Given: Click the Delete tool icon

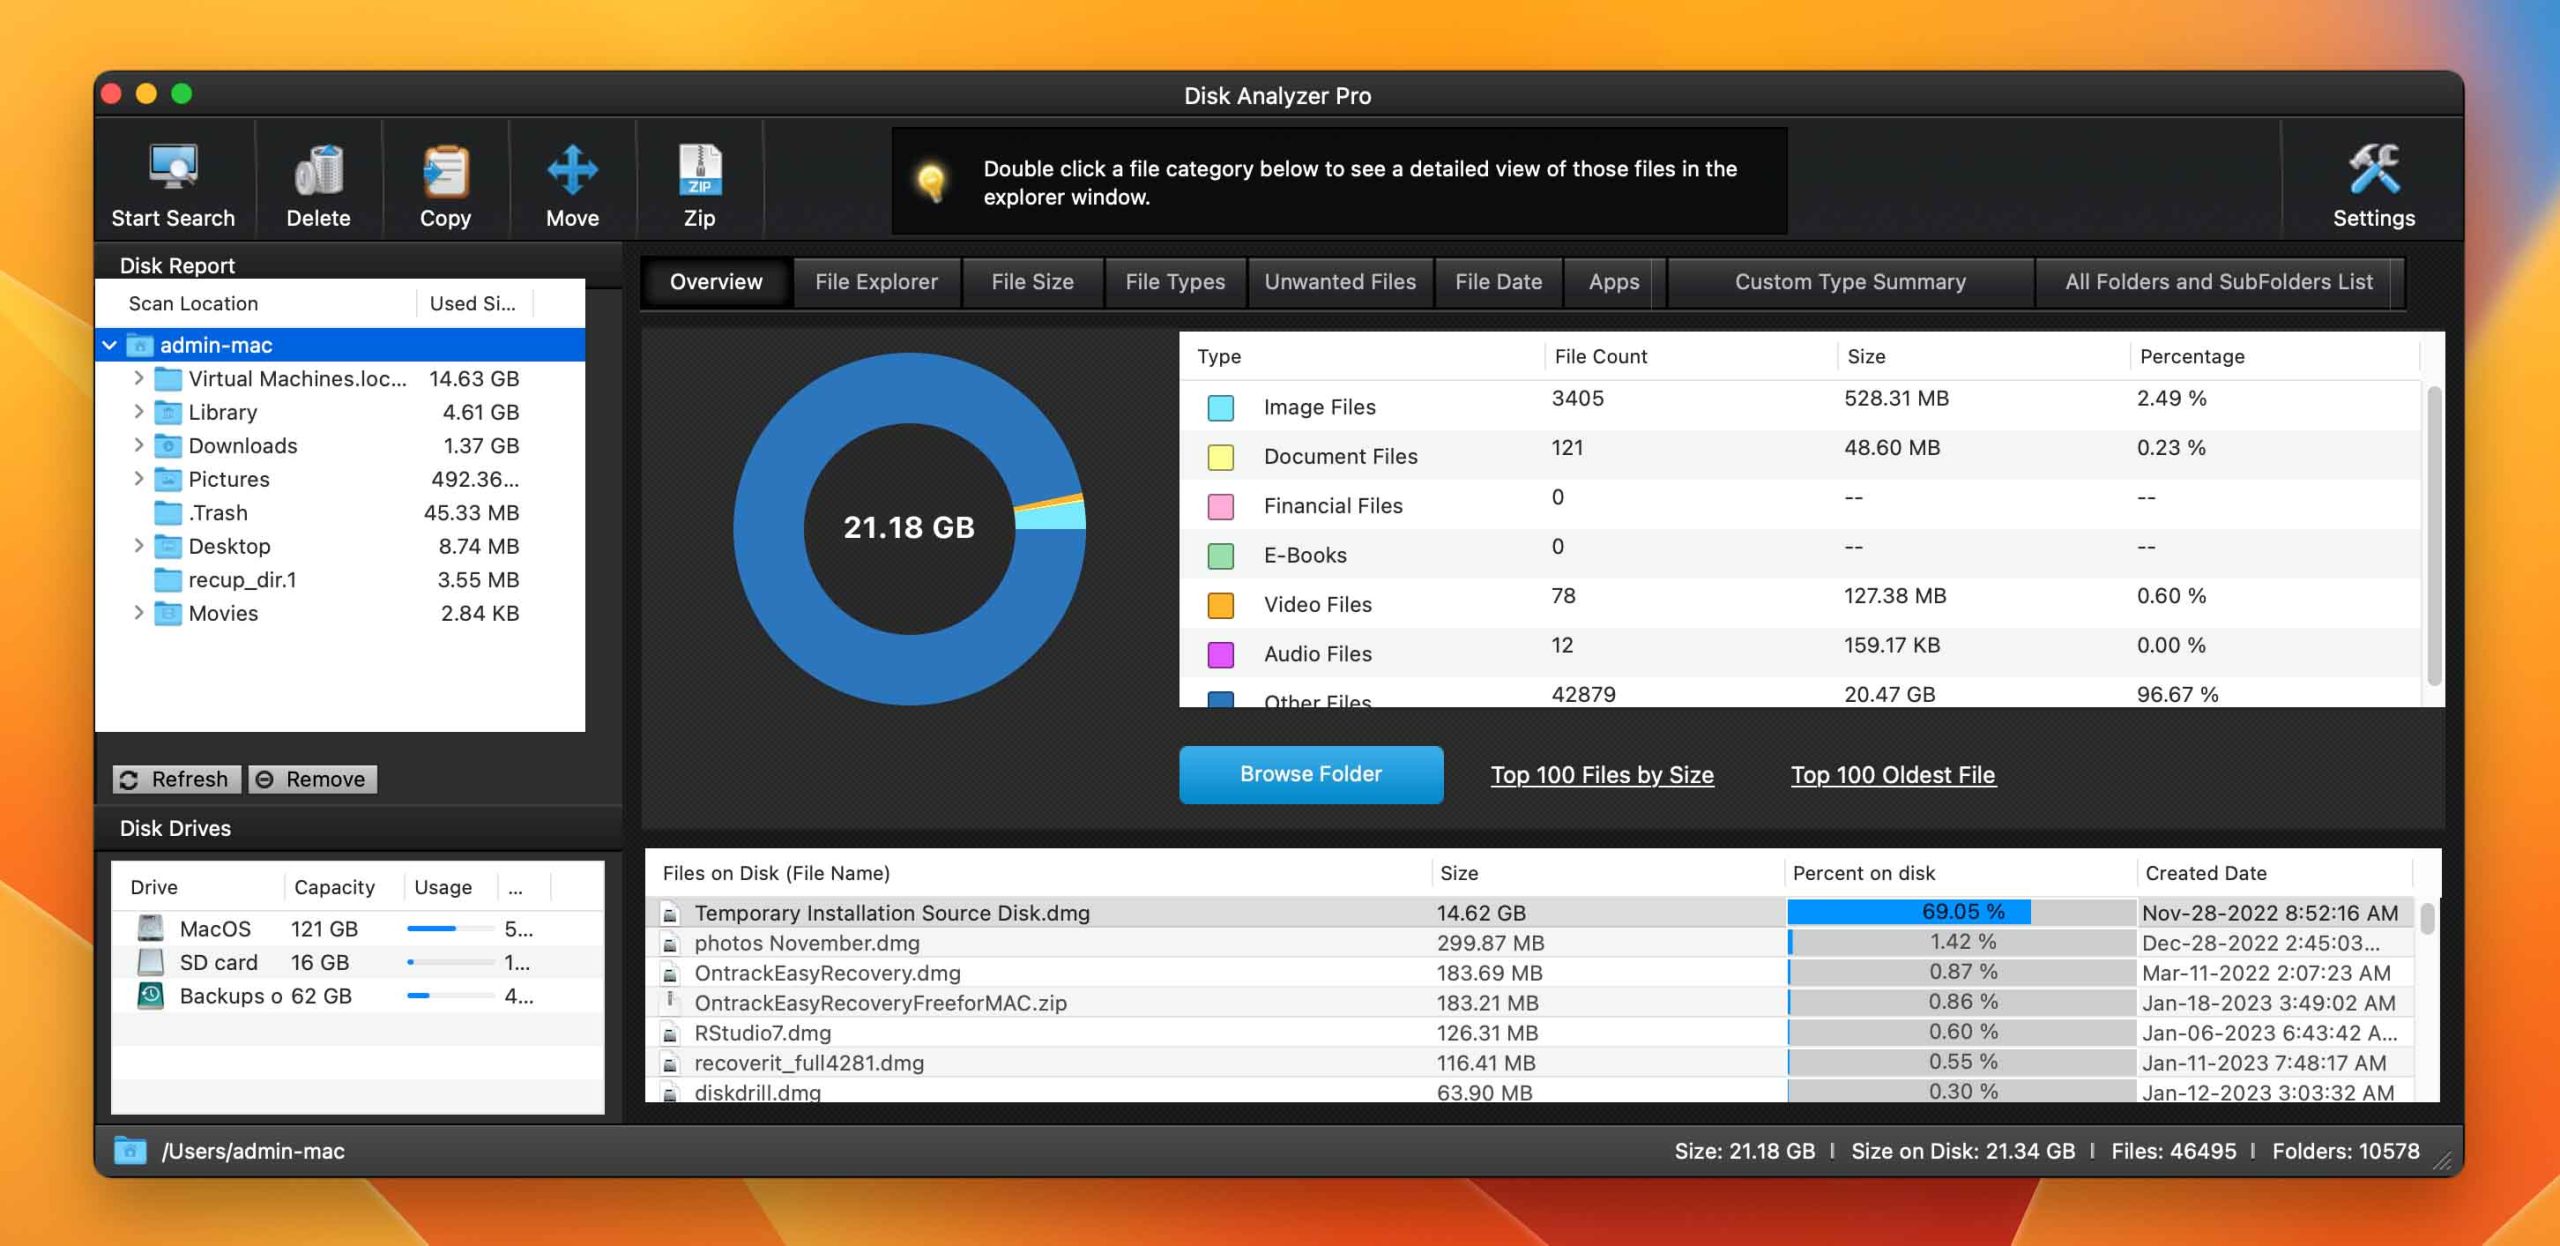Looking at the screenshot, I should (x=317, y=181).
